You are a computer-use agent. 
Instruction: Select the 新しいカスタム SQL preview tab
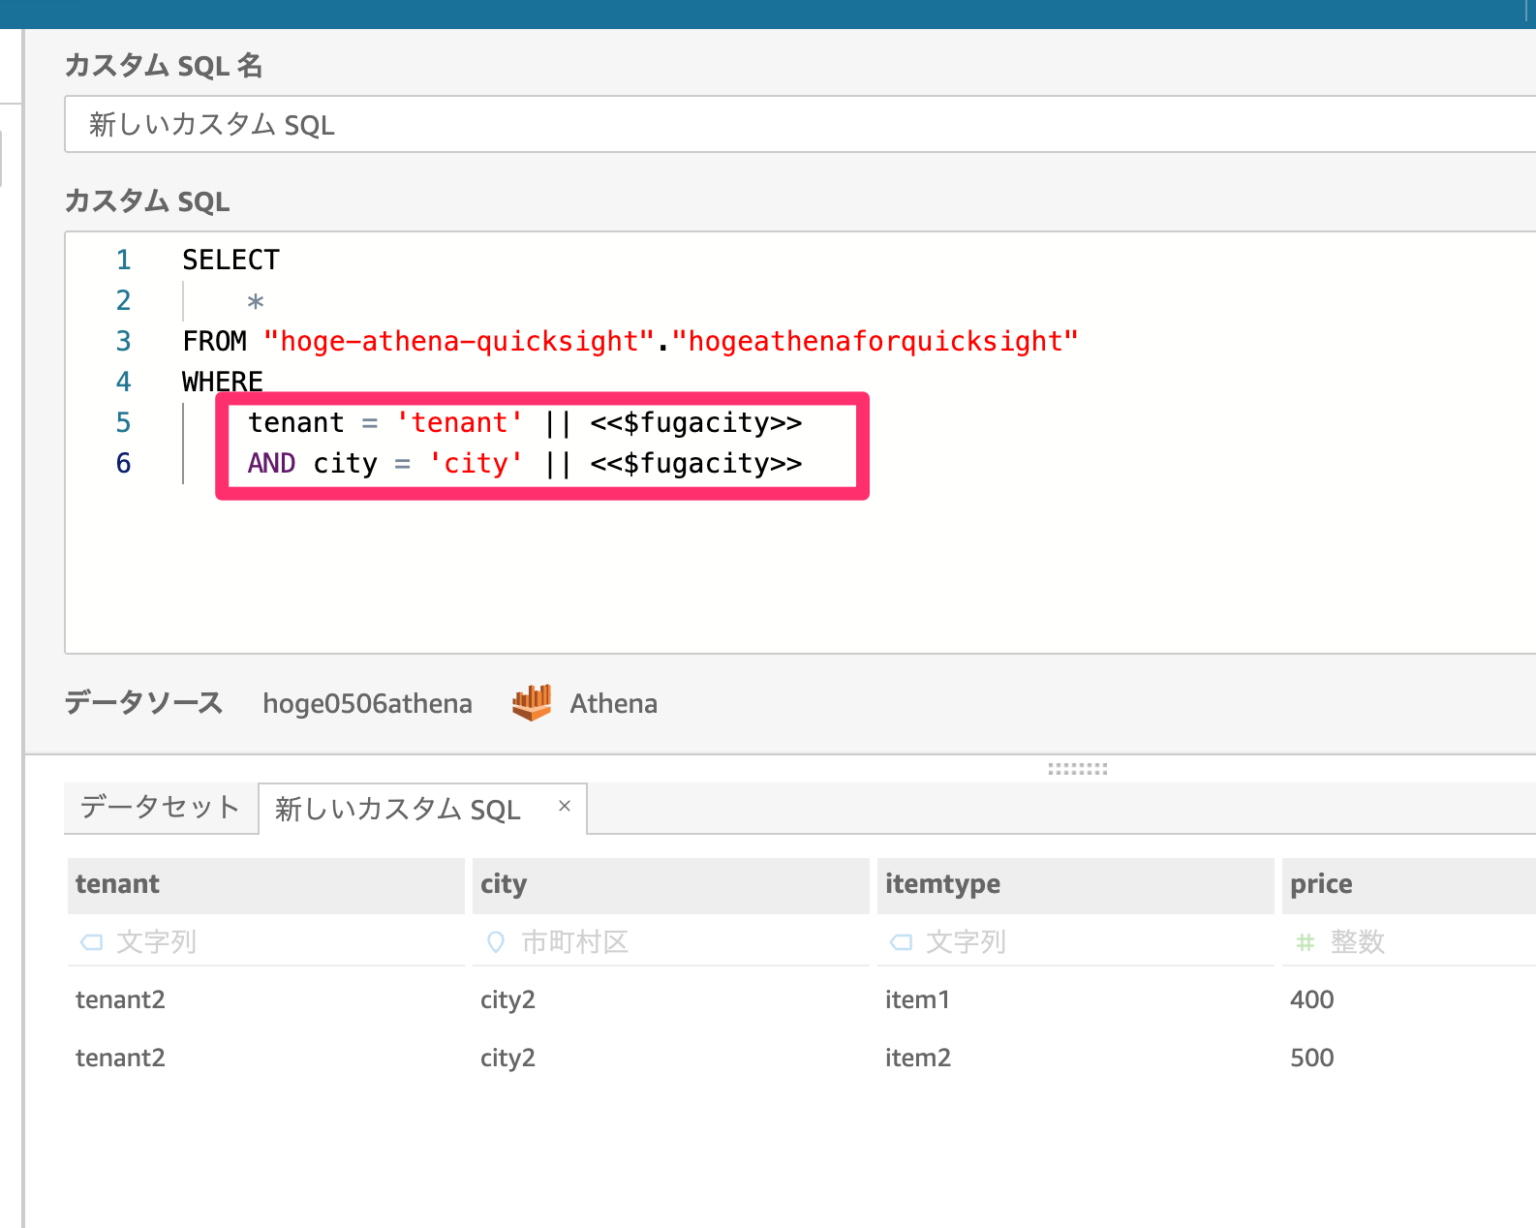tap(396, 808)
